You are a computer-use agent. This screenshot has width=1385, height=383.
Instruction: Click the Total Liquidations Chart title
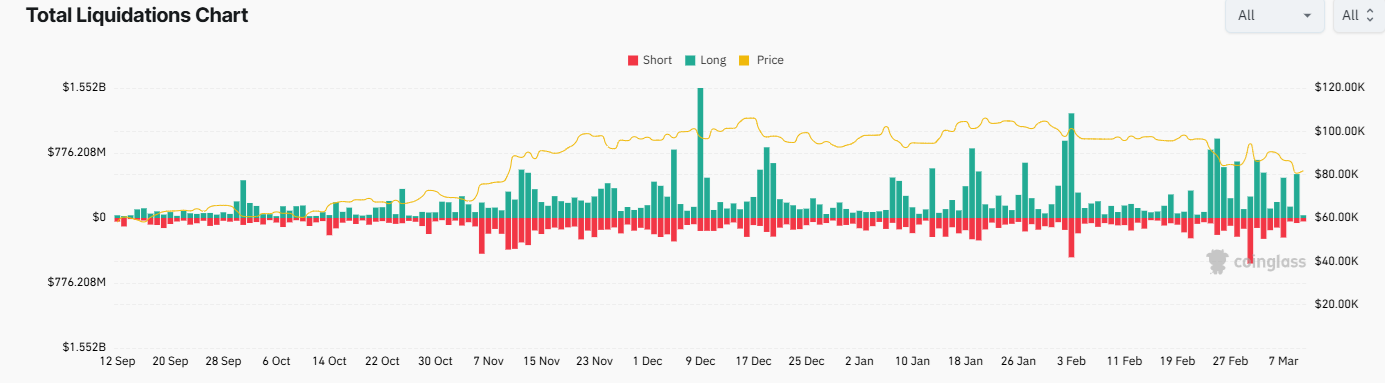pos(137,16)
